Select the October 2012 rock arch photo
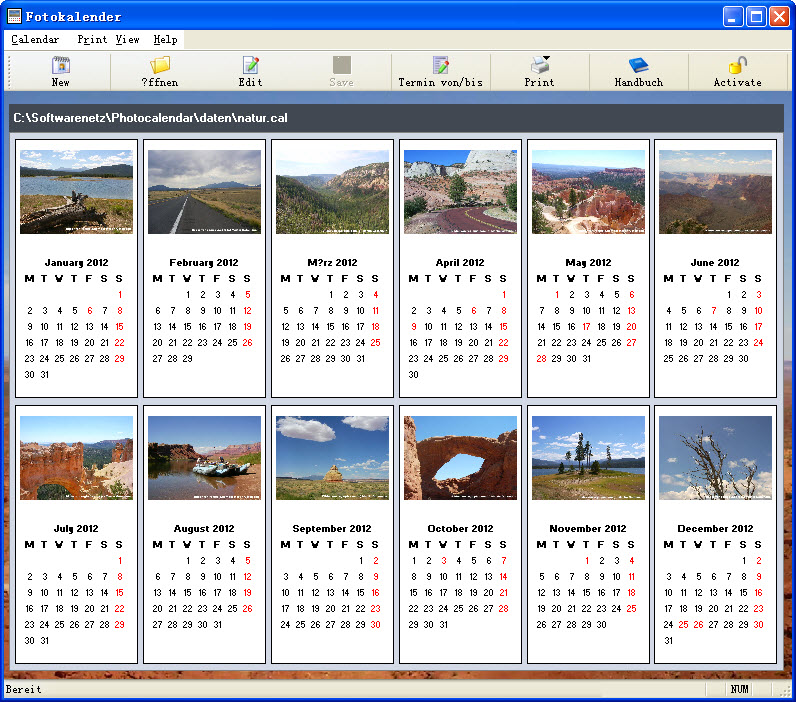This screenshot has width=796, height=702. (460, 458)
